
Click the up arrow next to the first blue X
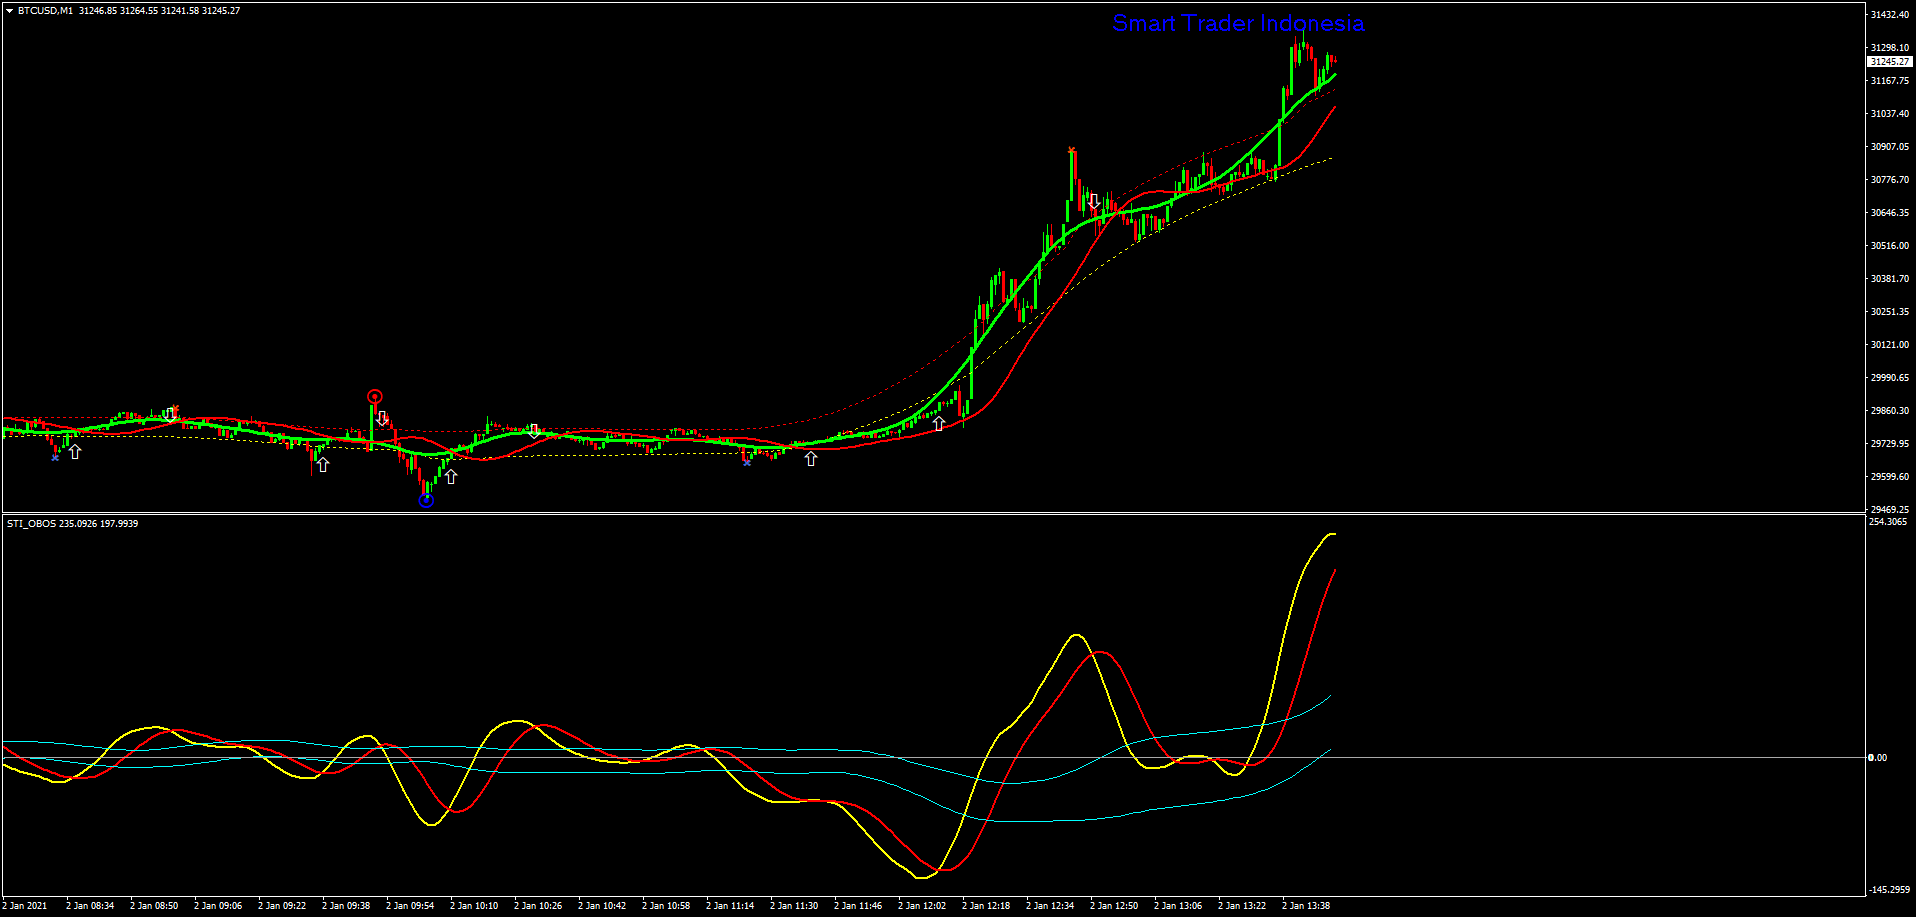[75, 452]
